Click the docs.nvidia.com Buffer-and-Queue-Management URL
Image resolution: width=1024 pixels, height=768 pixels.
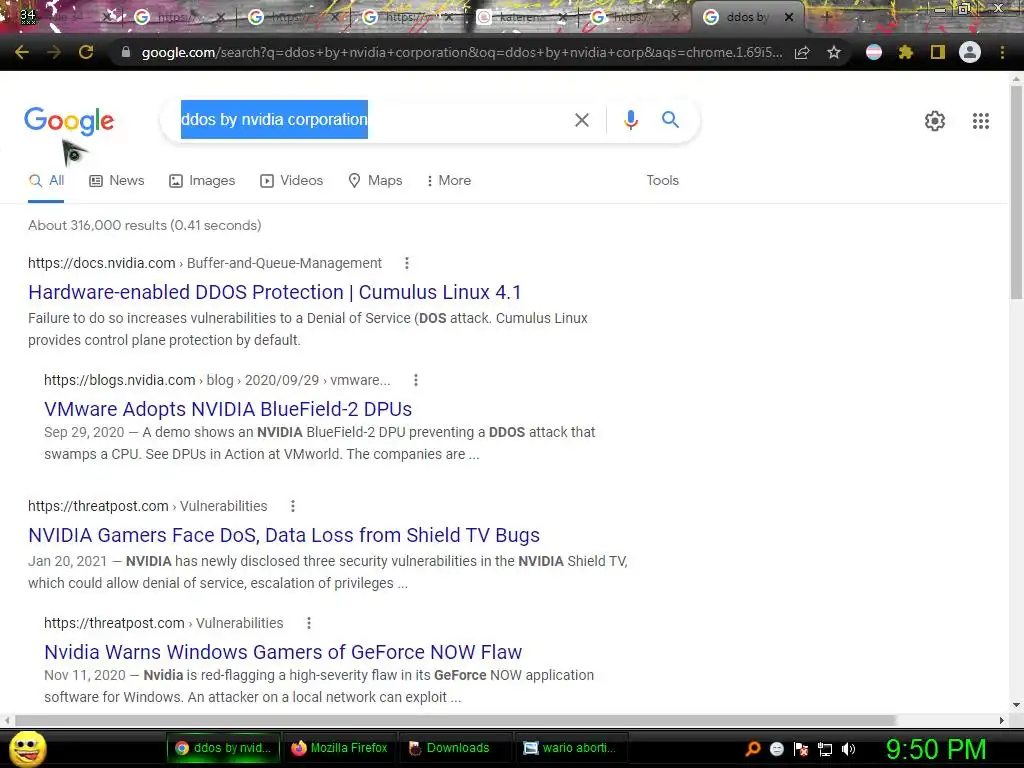(x=204, y=263)
